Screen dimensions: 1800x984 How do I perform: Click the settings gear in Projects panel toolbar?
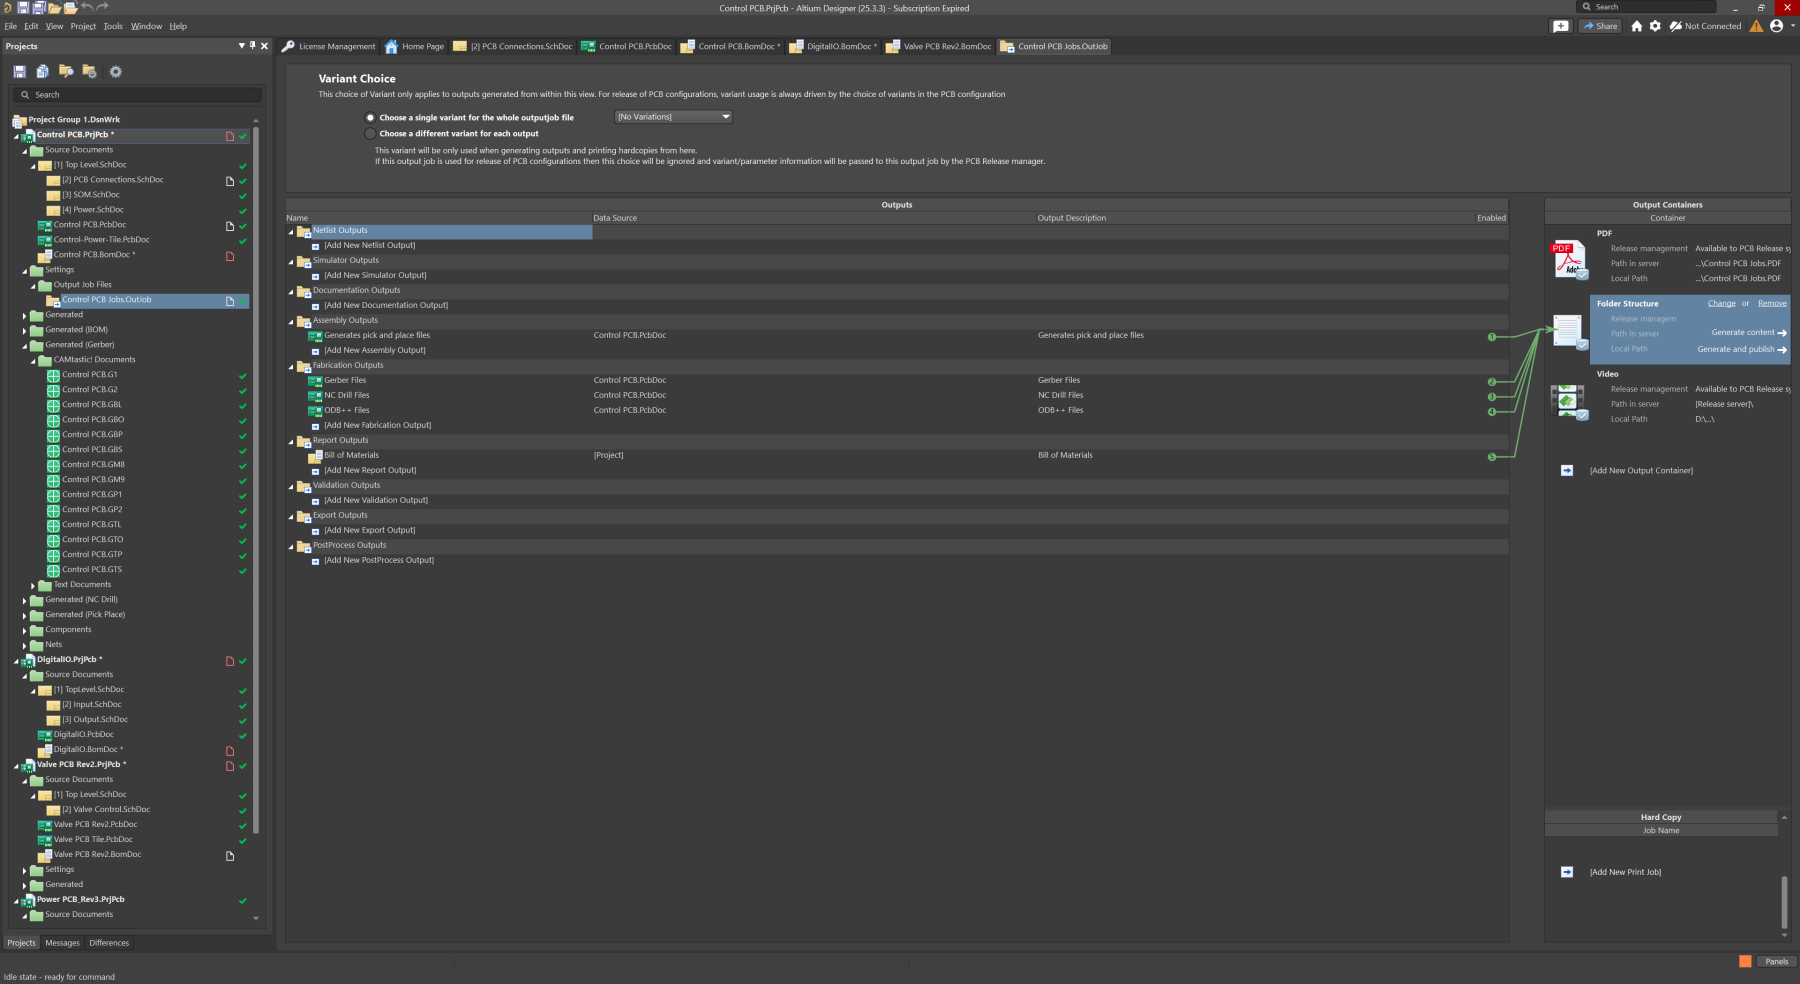tap(116, 72)
